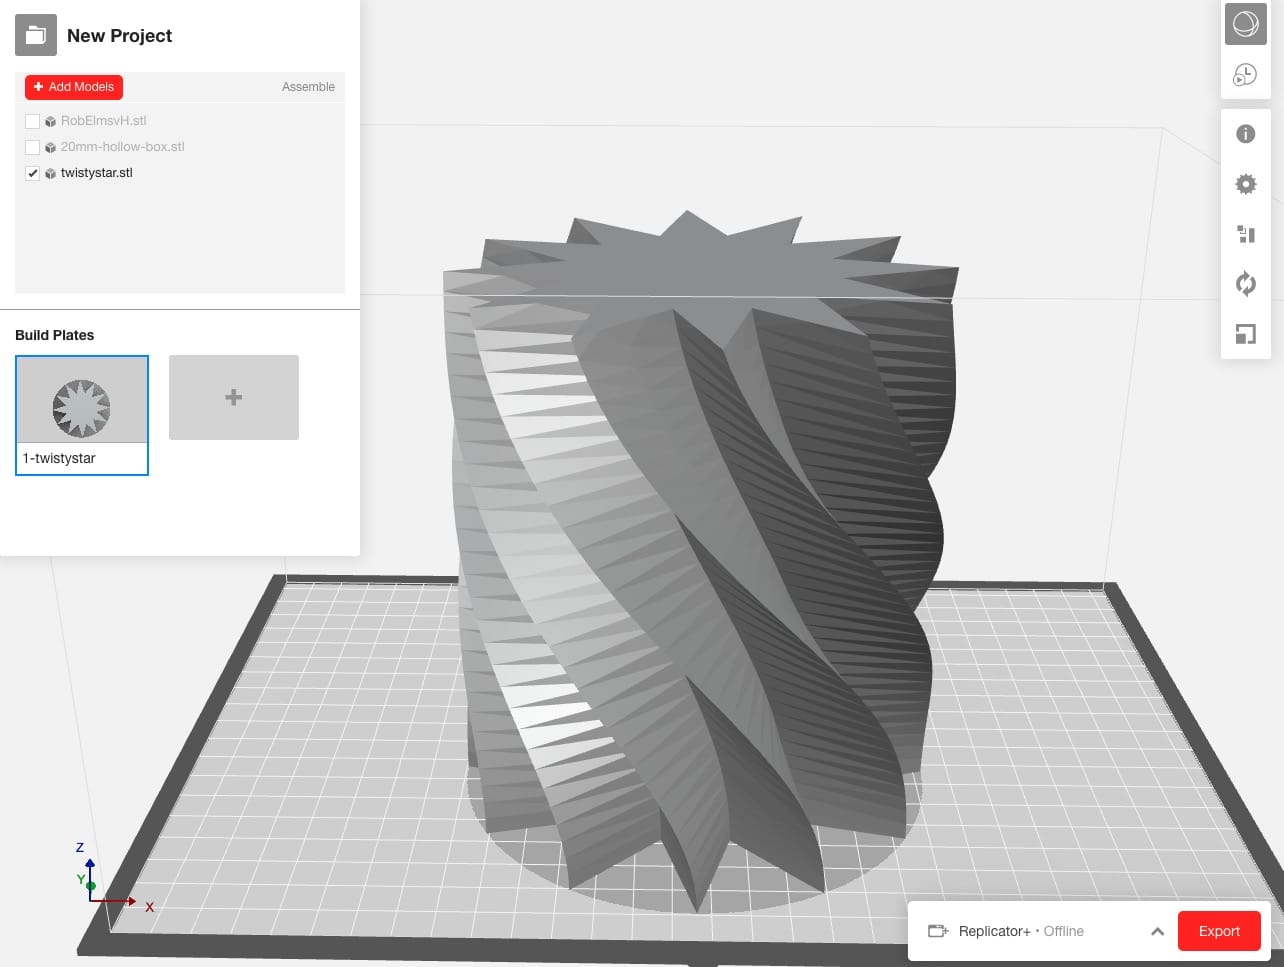The height and width of the screenshot is (967, 1284).
Task: Open the print preview estimate icon
Action: pyautogui.click(x=1245, y=74)
